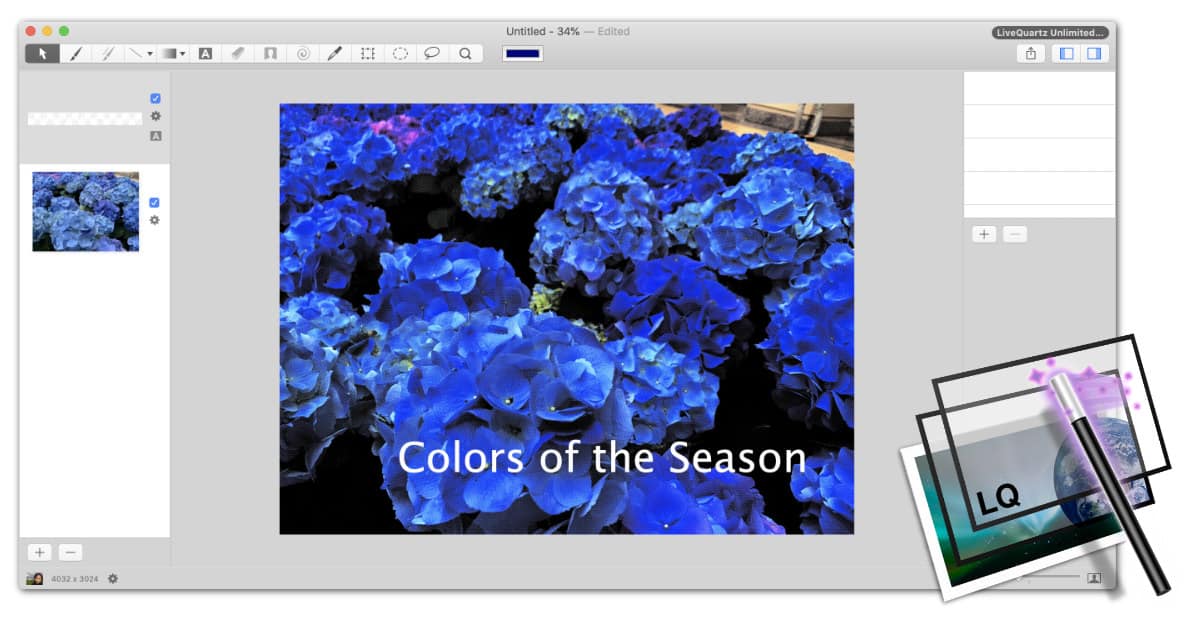Open the photo layer's gear settings
Image resolution: width=1200 pixels, height=628 pixels.
click(154, 220)
